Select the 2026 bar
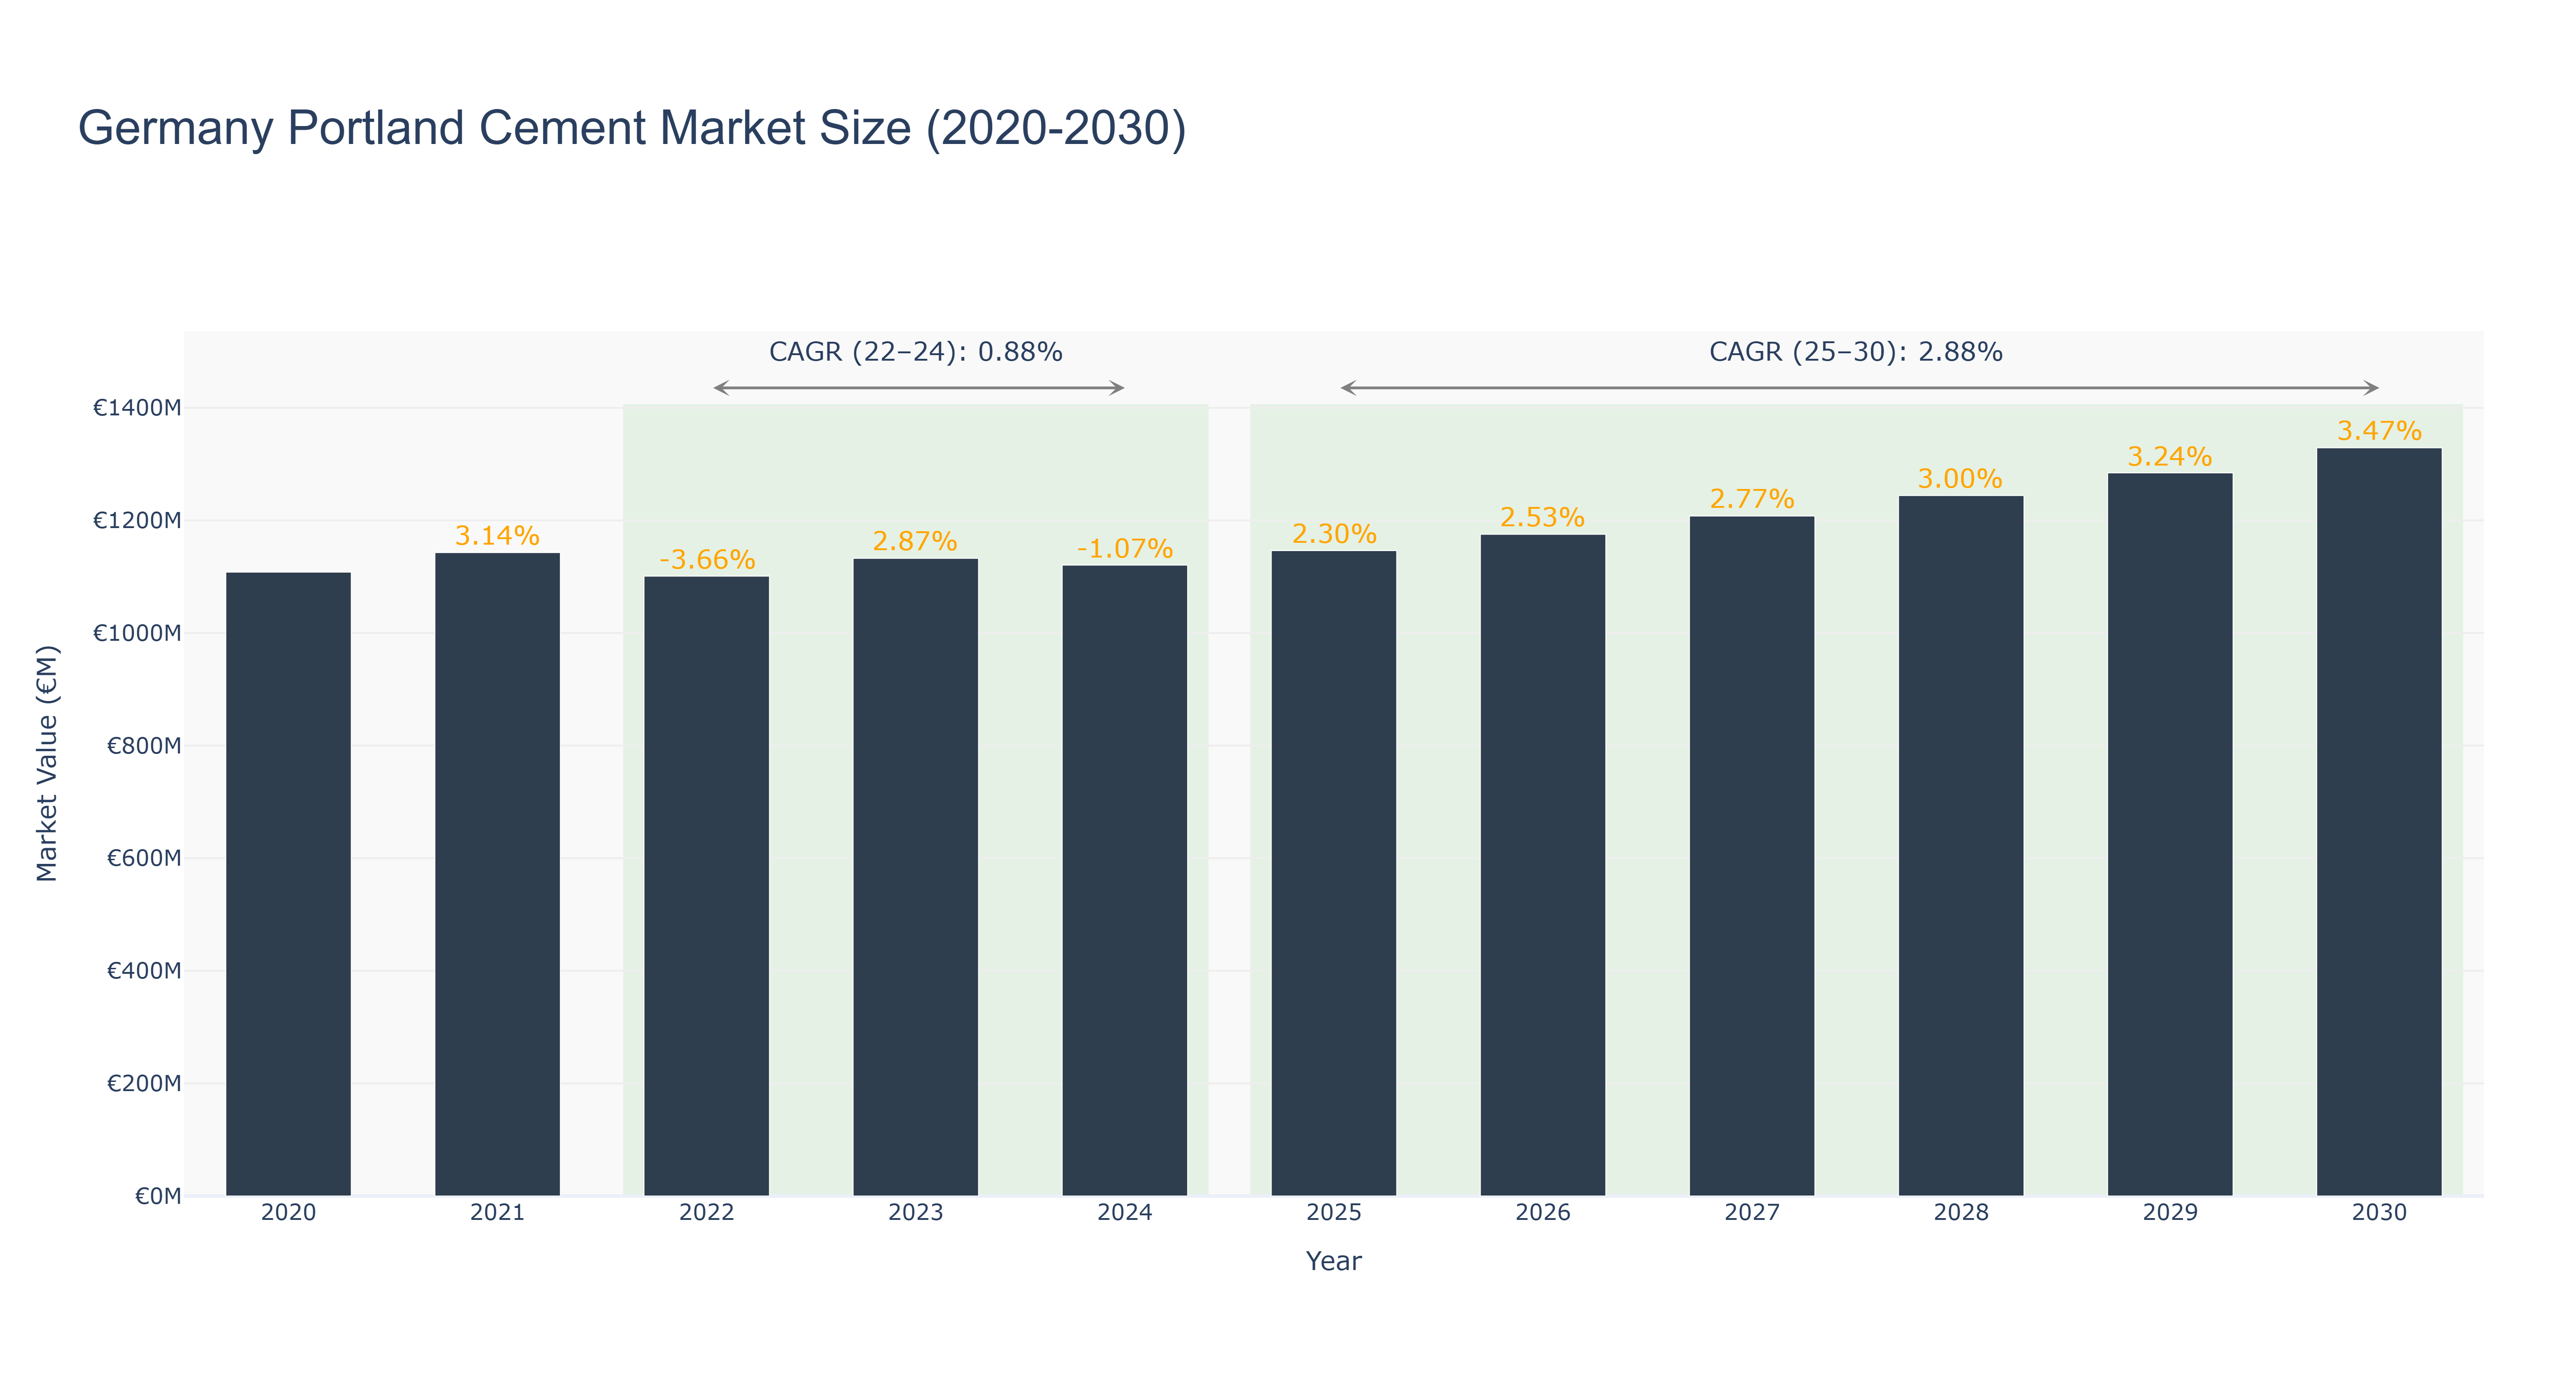Image resolution: width=2576 pixels, height=1380 pixels. [1542, 865]
